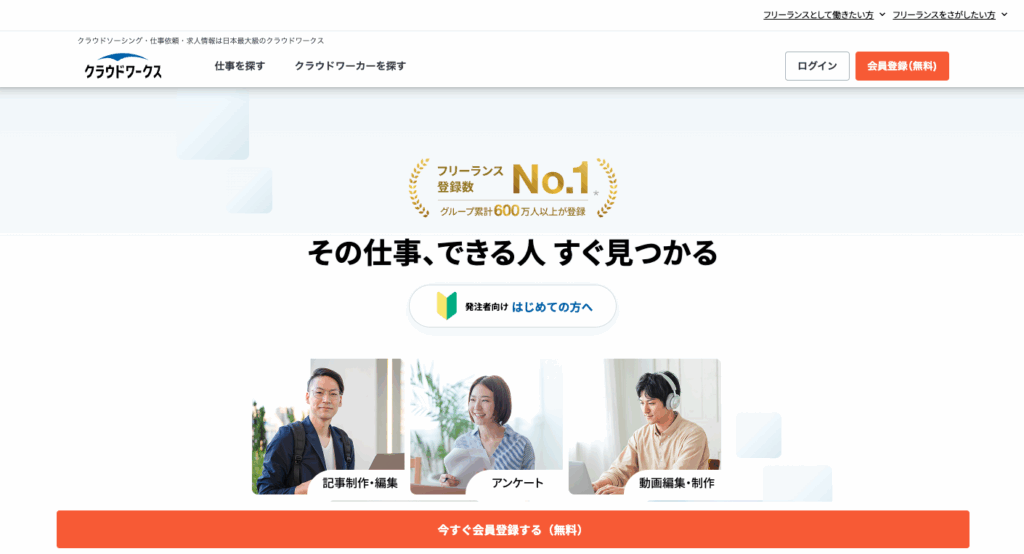
Task: Click the CrowdWorks logo
Action: tap(123, 66)
